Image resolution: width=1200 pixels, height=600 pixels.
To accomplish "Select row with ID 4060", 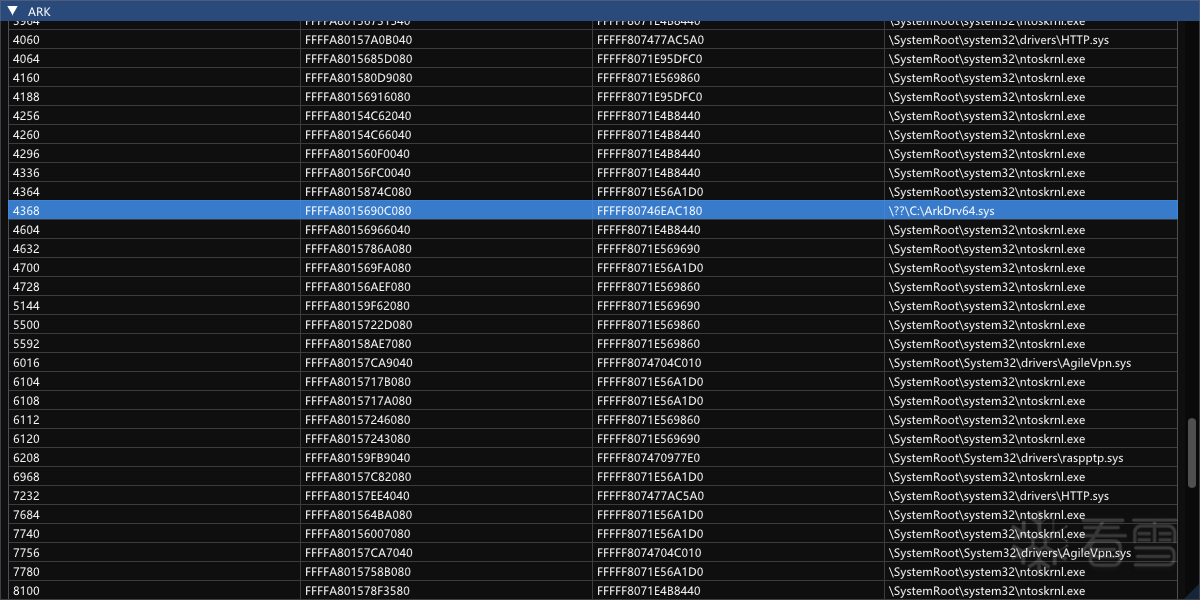I will click(26, 40).
